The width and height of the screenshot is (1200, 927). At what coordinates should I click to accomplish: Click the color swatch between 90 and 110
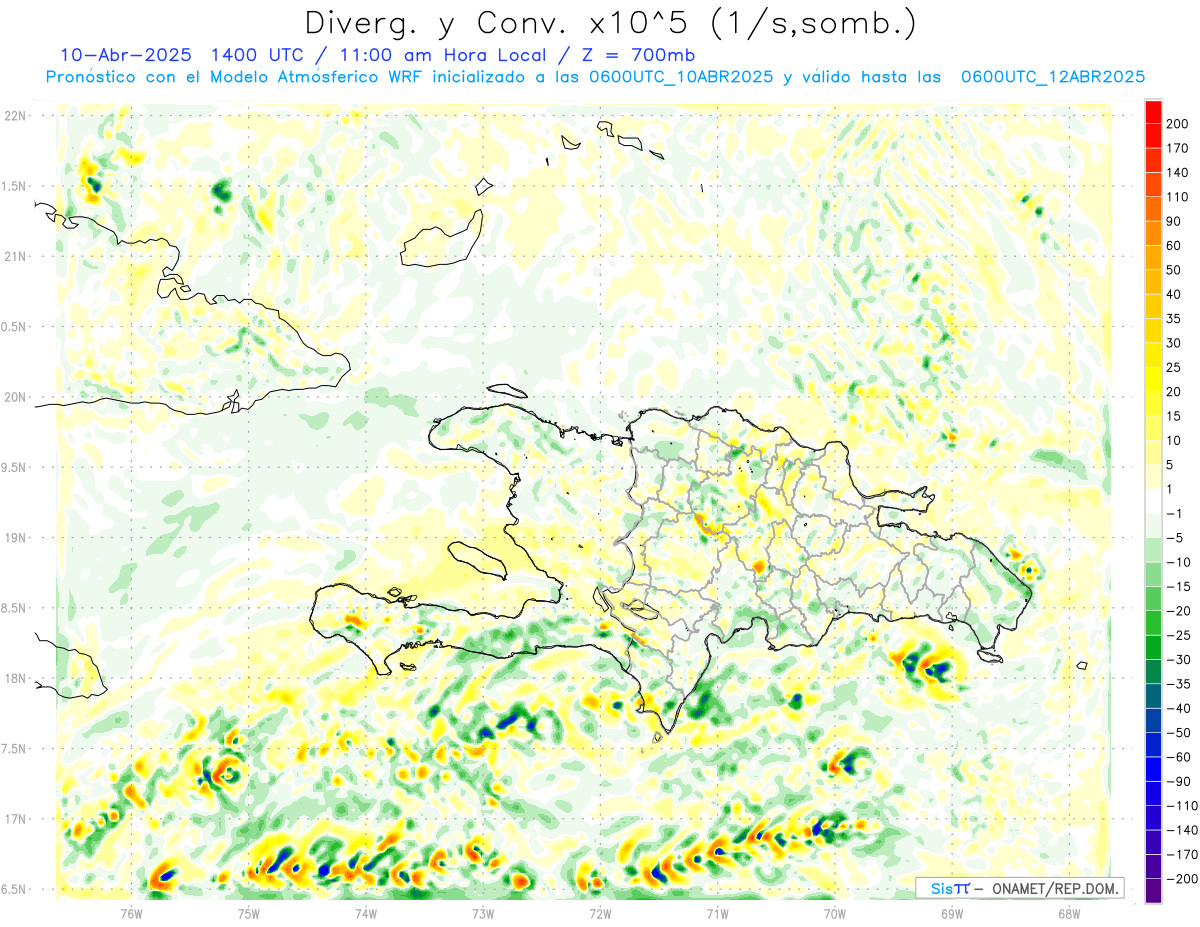pos(1153,209)
